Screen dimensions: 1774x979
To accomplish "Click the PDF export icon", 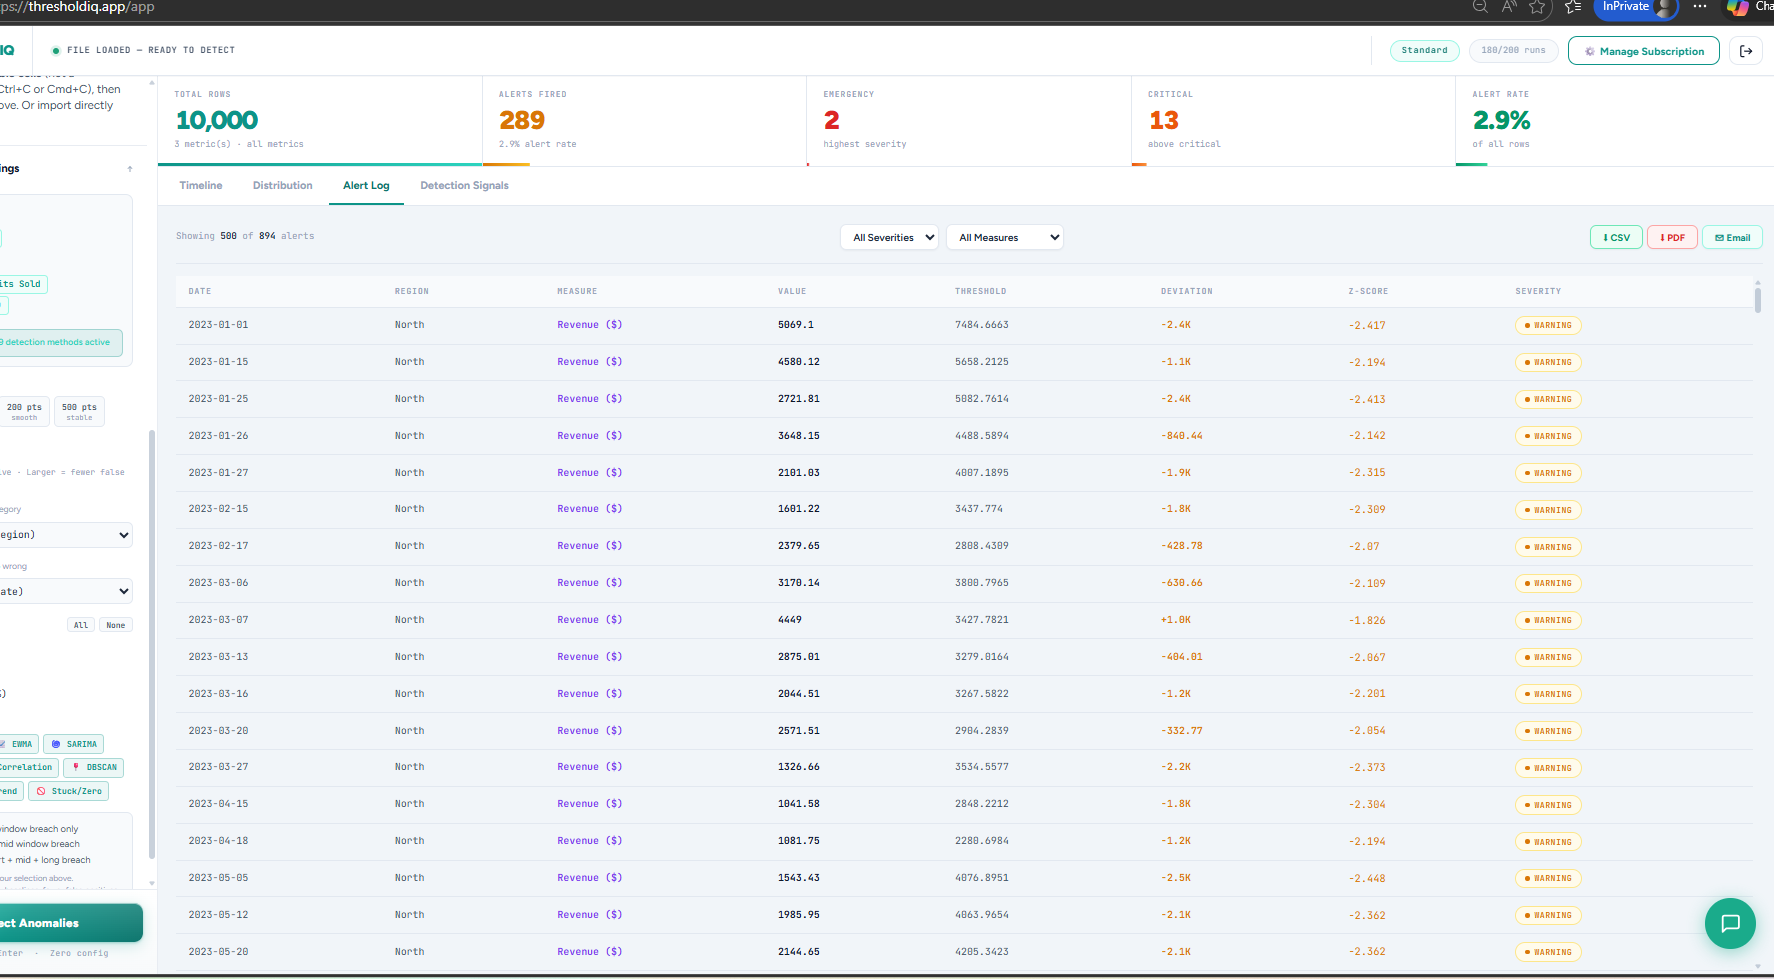I will point(1660,237).
